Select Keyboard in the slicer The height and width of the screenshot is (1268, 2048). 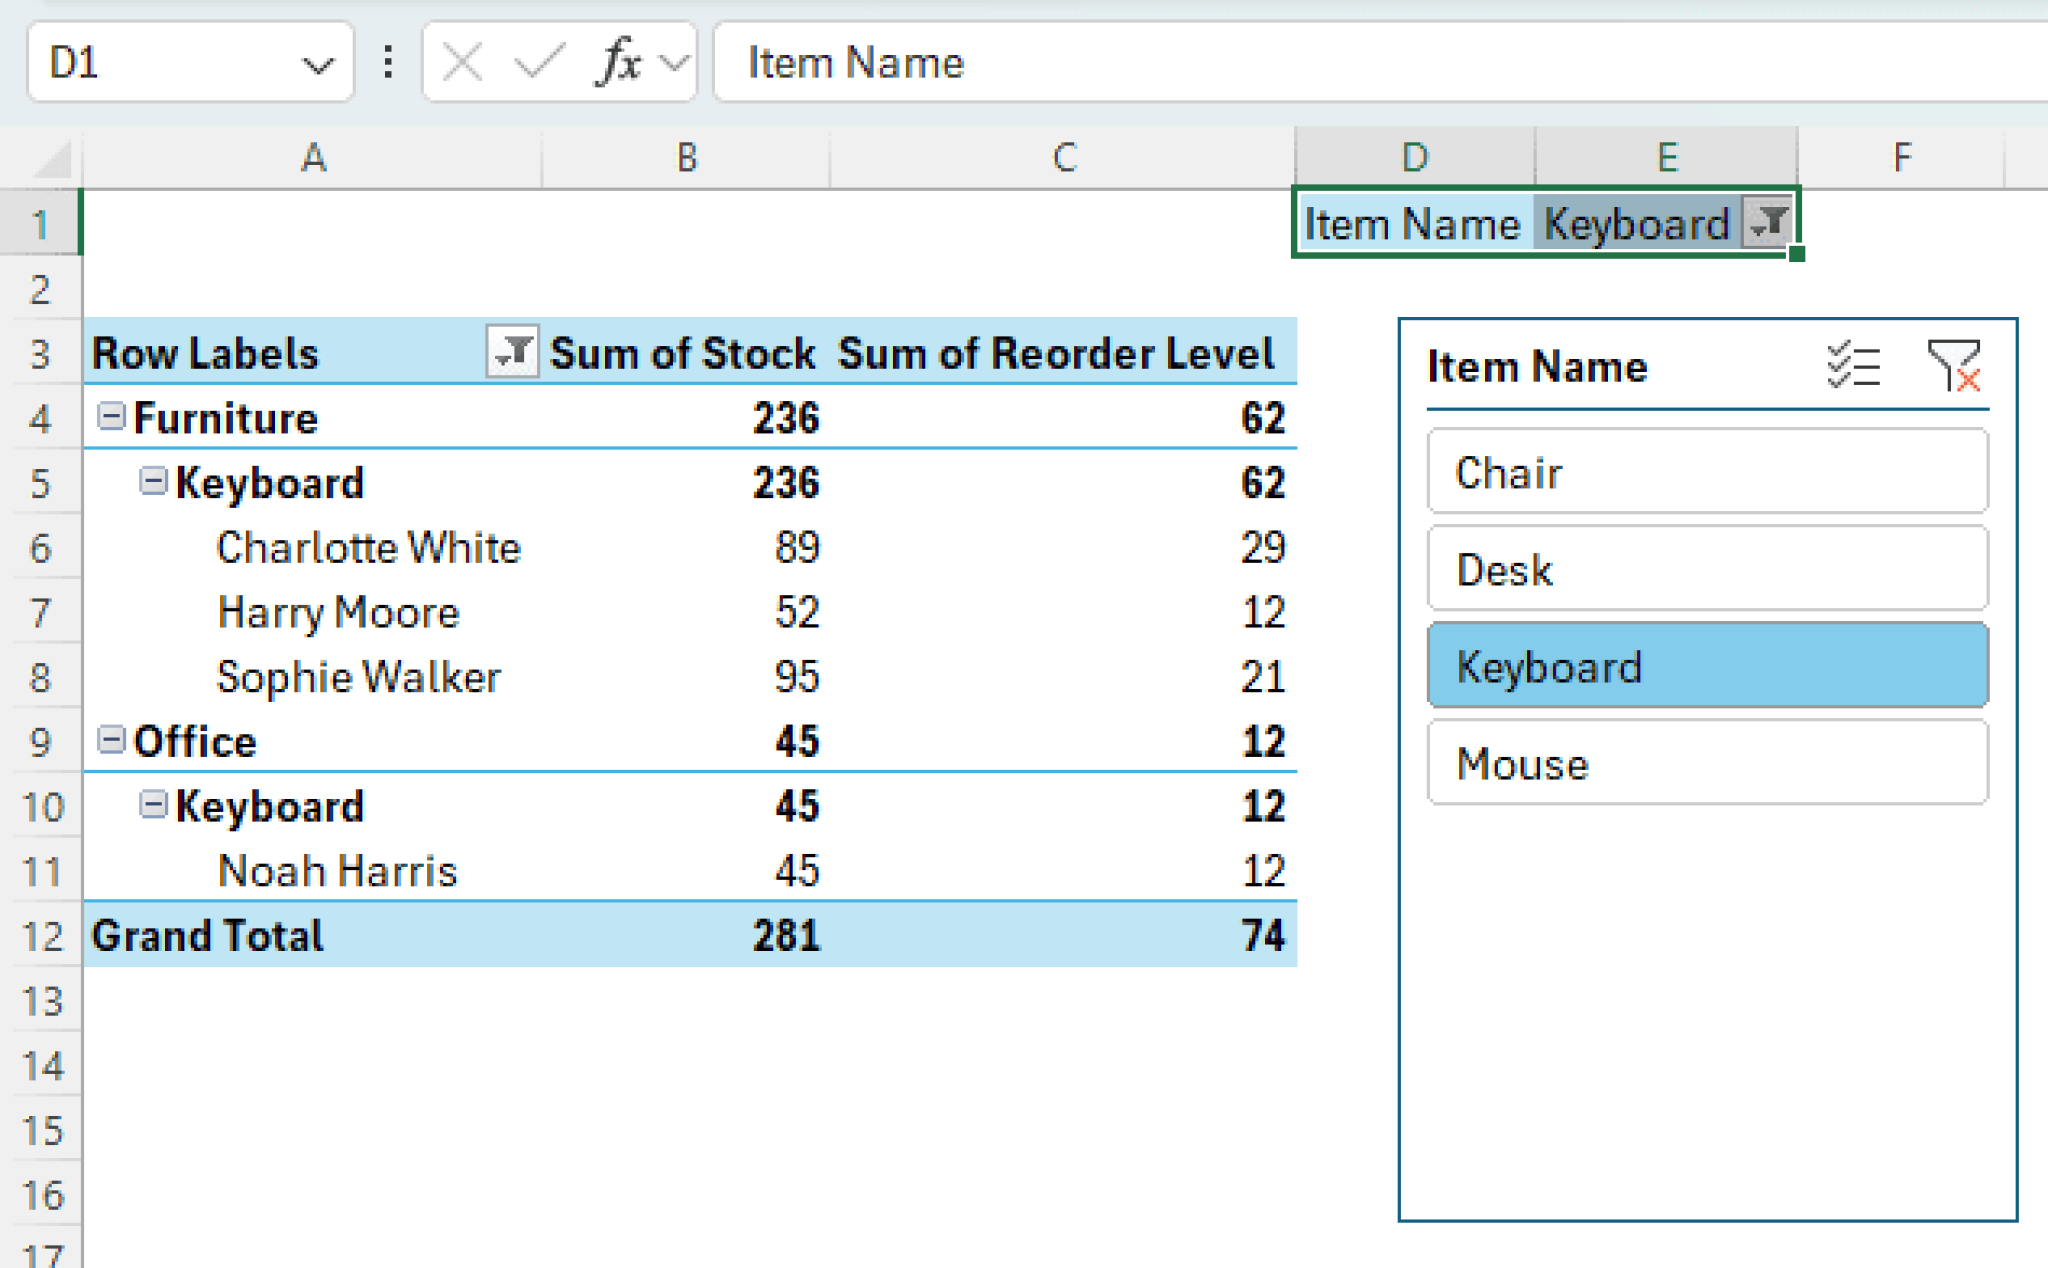tap(1707, 666)
